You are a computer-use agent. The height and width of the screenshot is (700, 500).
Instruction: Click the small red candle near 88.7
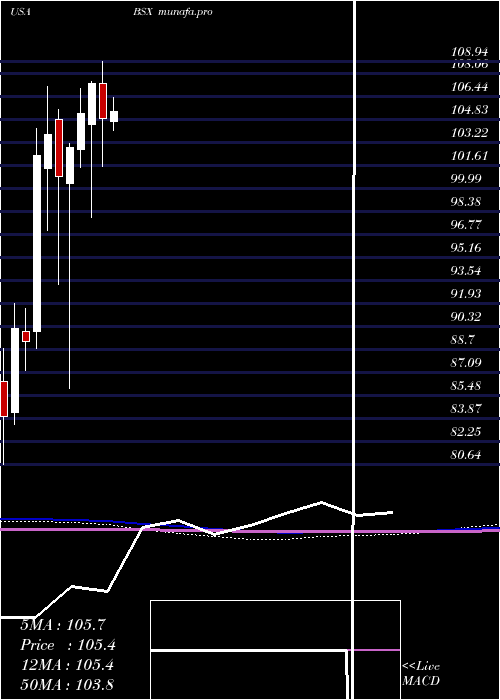tap(26, 336)
